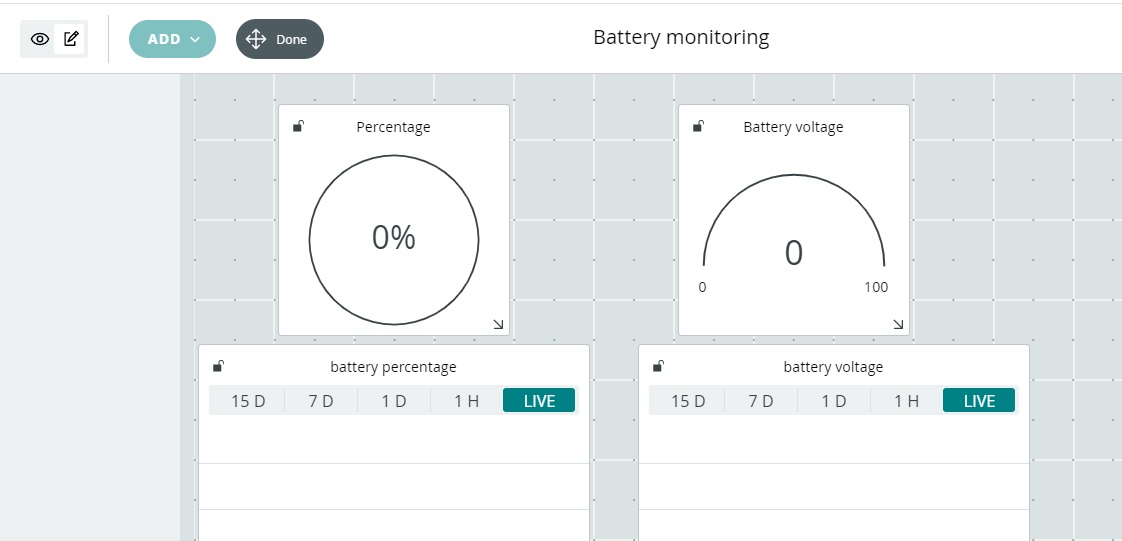Select the edit mode pencil icon
The height and width of the screenshot is (541, 1122).
(x=70, y=39)
